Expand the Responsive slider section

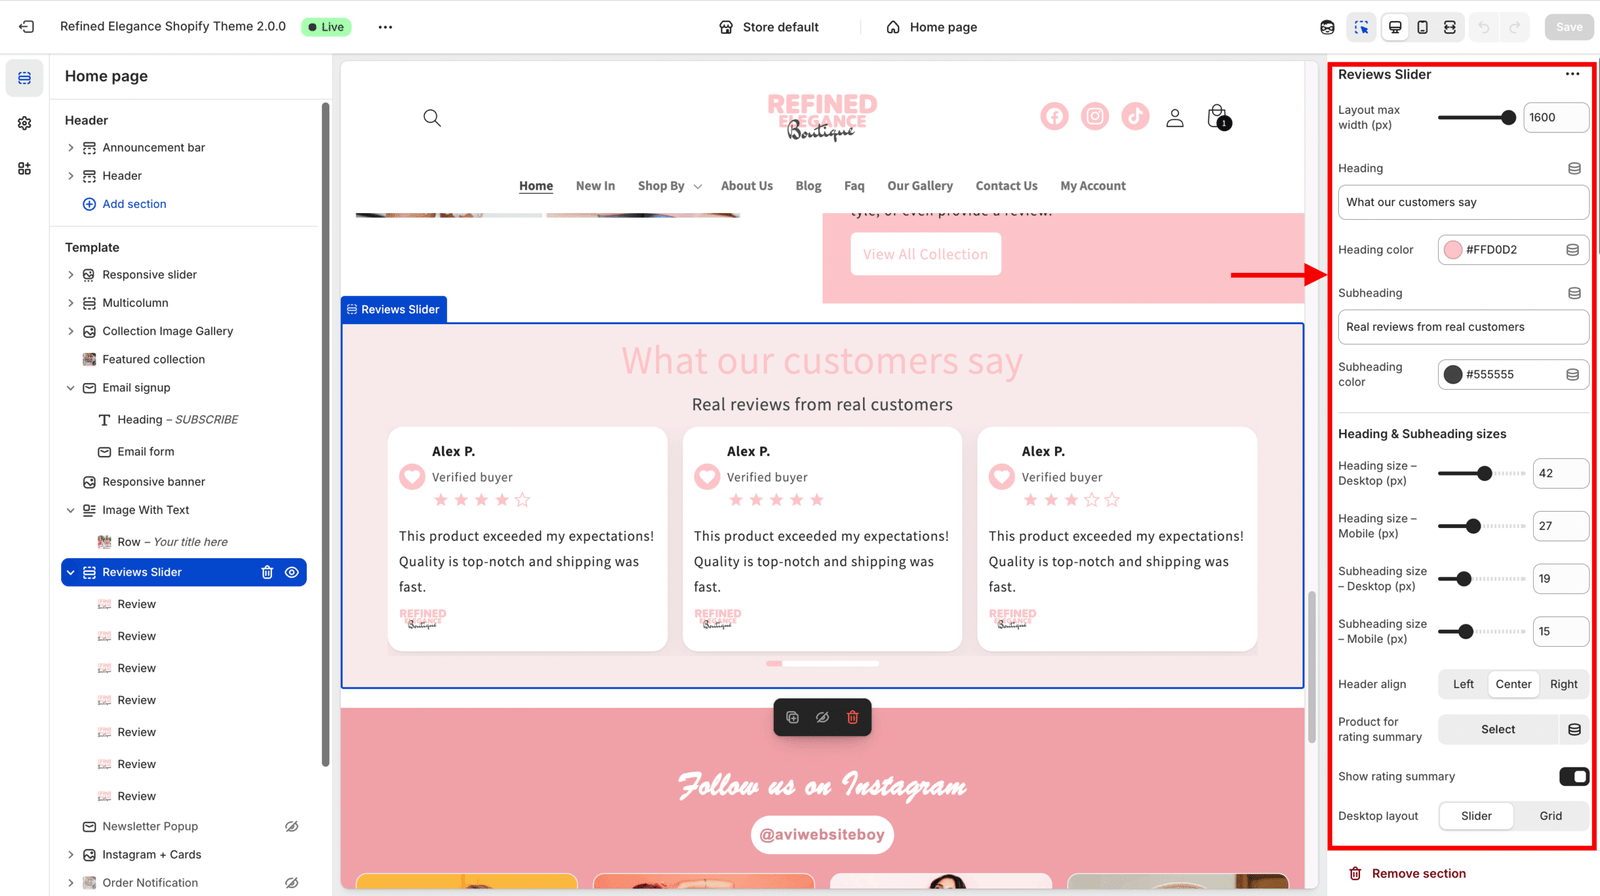tap(71, 275)
